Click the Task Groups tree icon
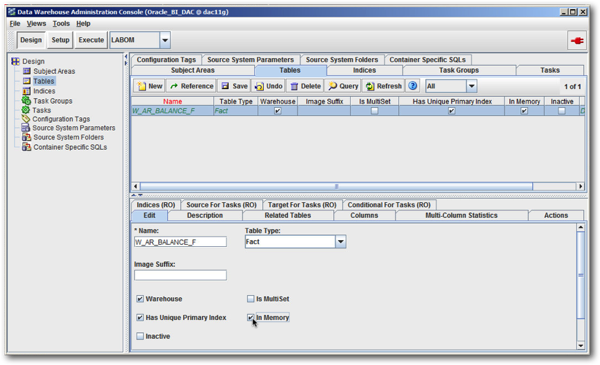 pyautogui.click(x=26, y=101)
